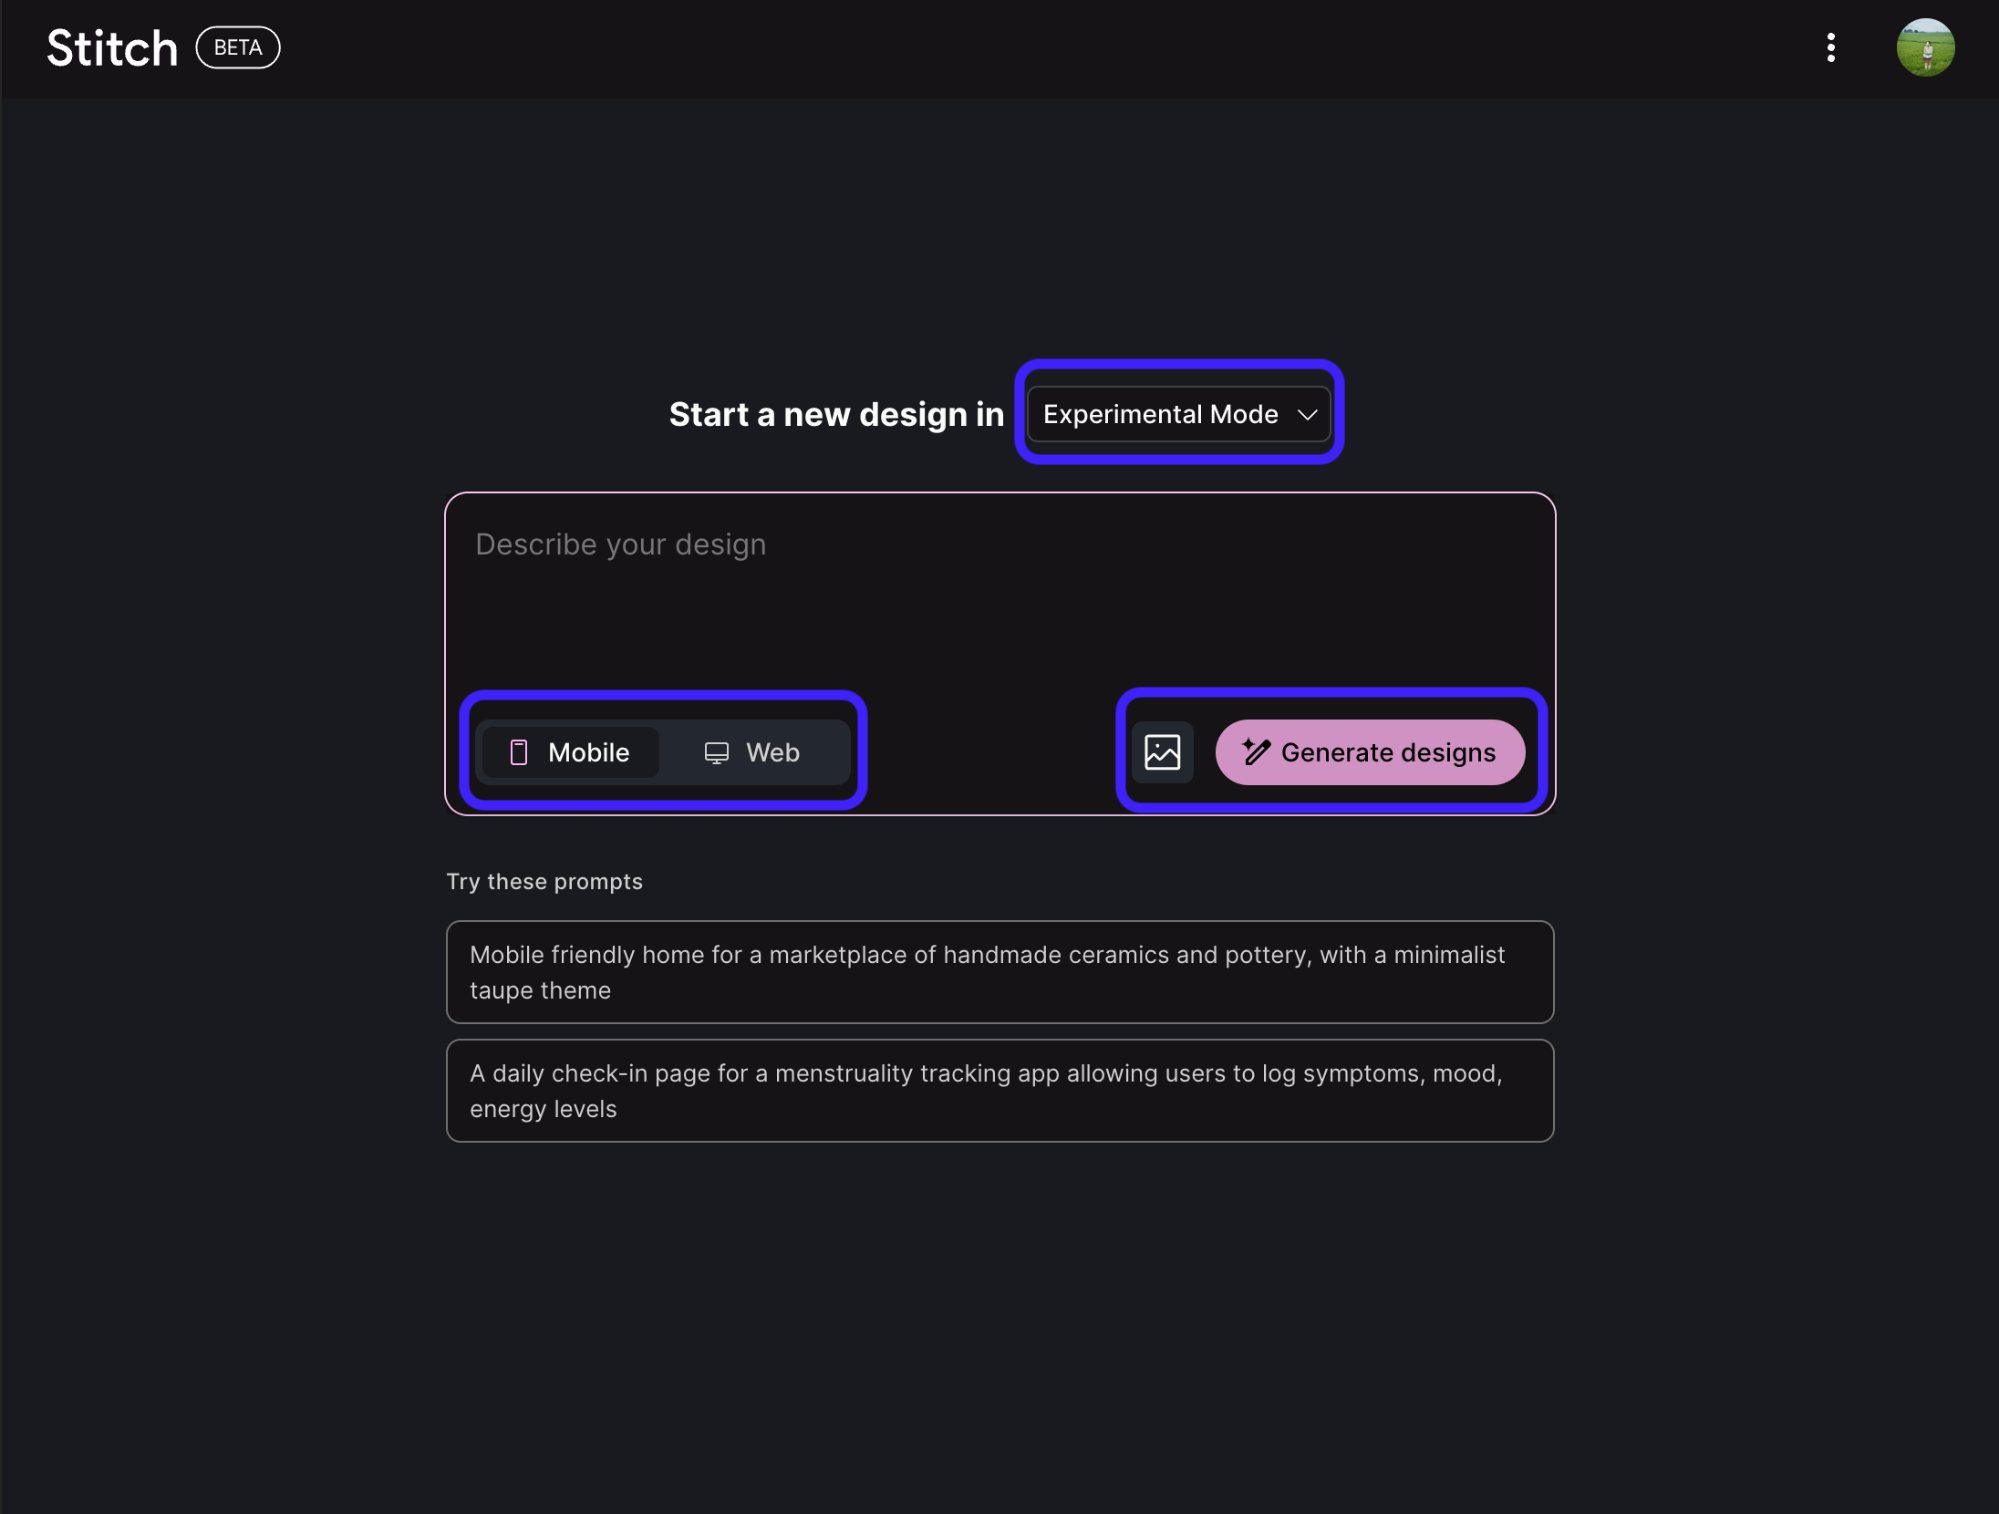Click the user profile avatar
This screenshot has height=1514, width=1999.
coord(1924,47)
